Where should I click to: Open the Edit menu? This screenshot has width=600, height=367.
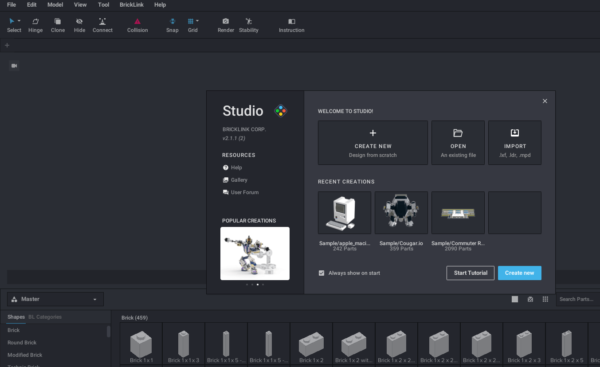click(x=32, y=5)
